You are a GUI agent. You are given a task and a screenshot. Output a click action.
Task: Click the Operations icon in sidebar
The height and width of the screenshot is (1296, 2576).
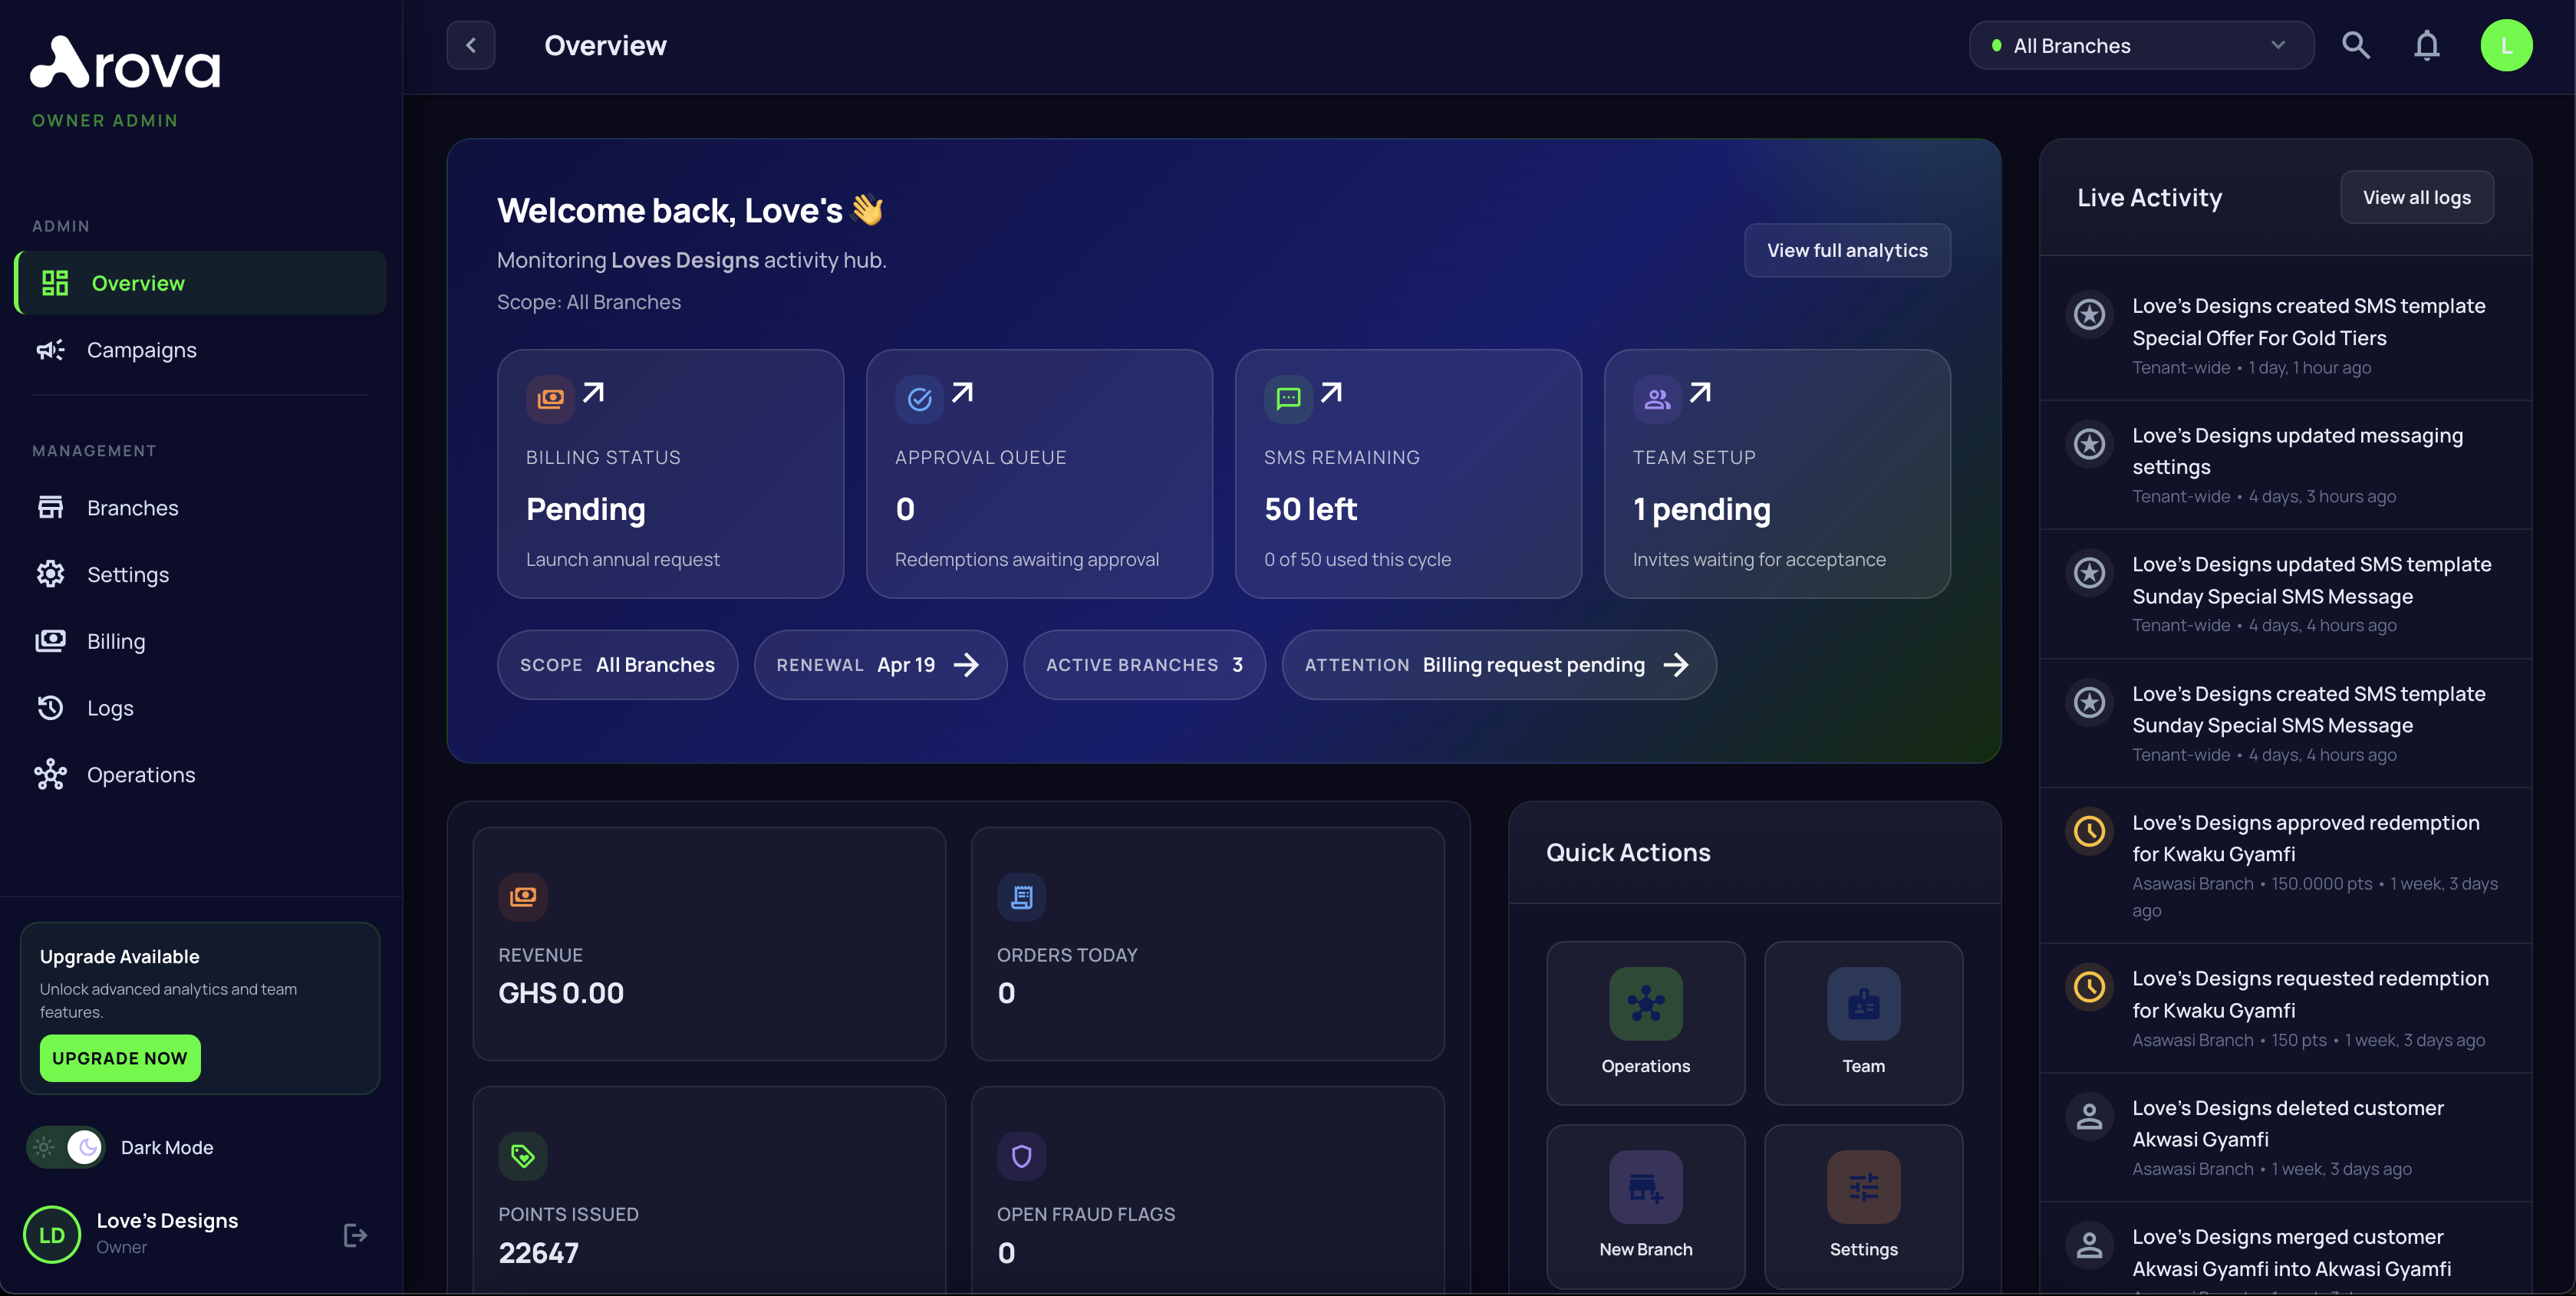click(x=51, y=774)
